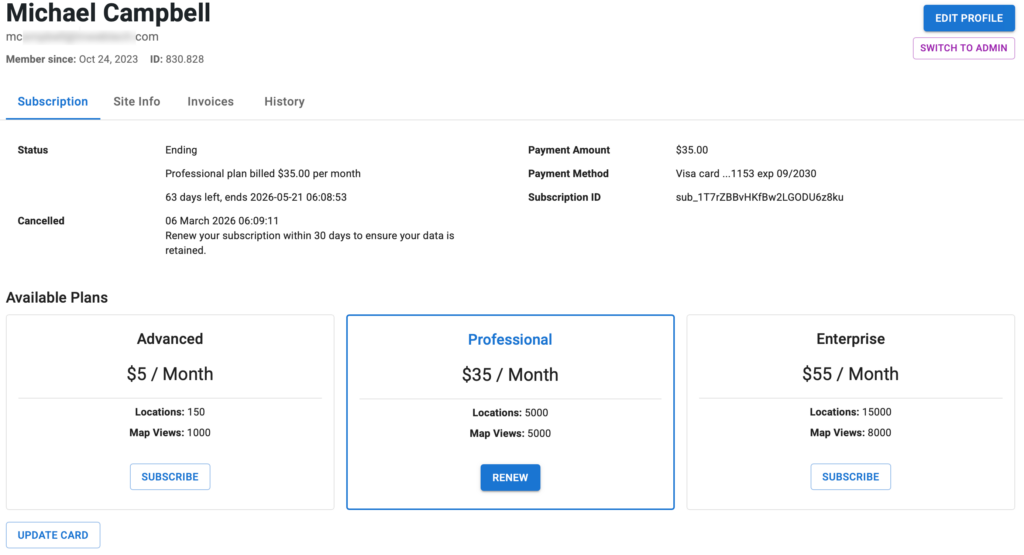View the History tab
1024x555 pixels.
284,102
